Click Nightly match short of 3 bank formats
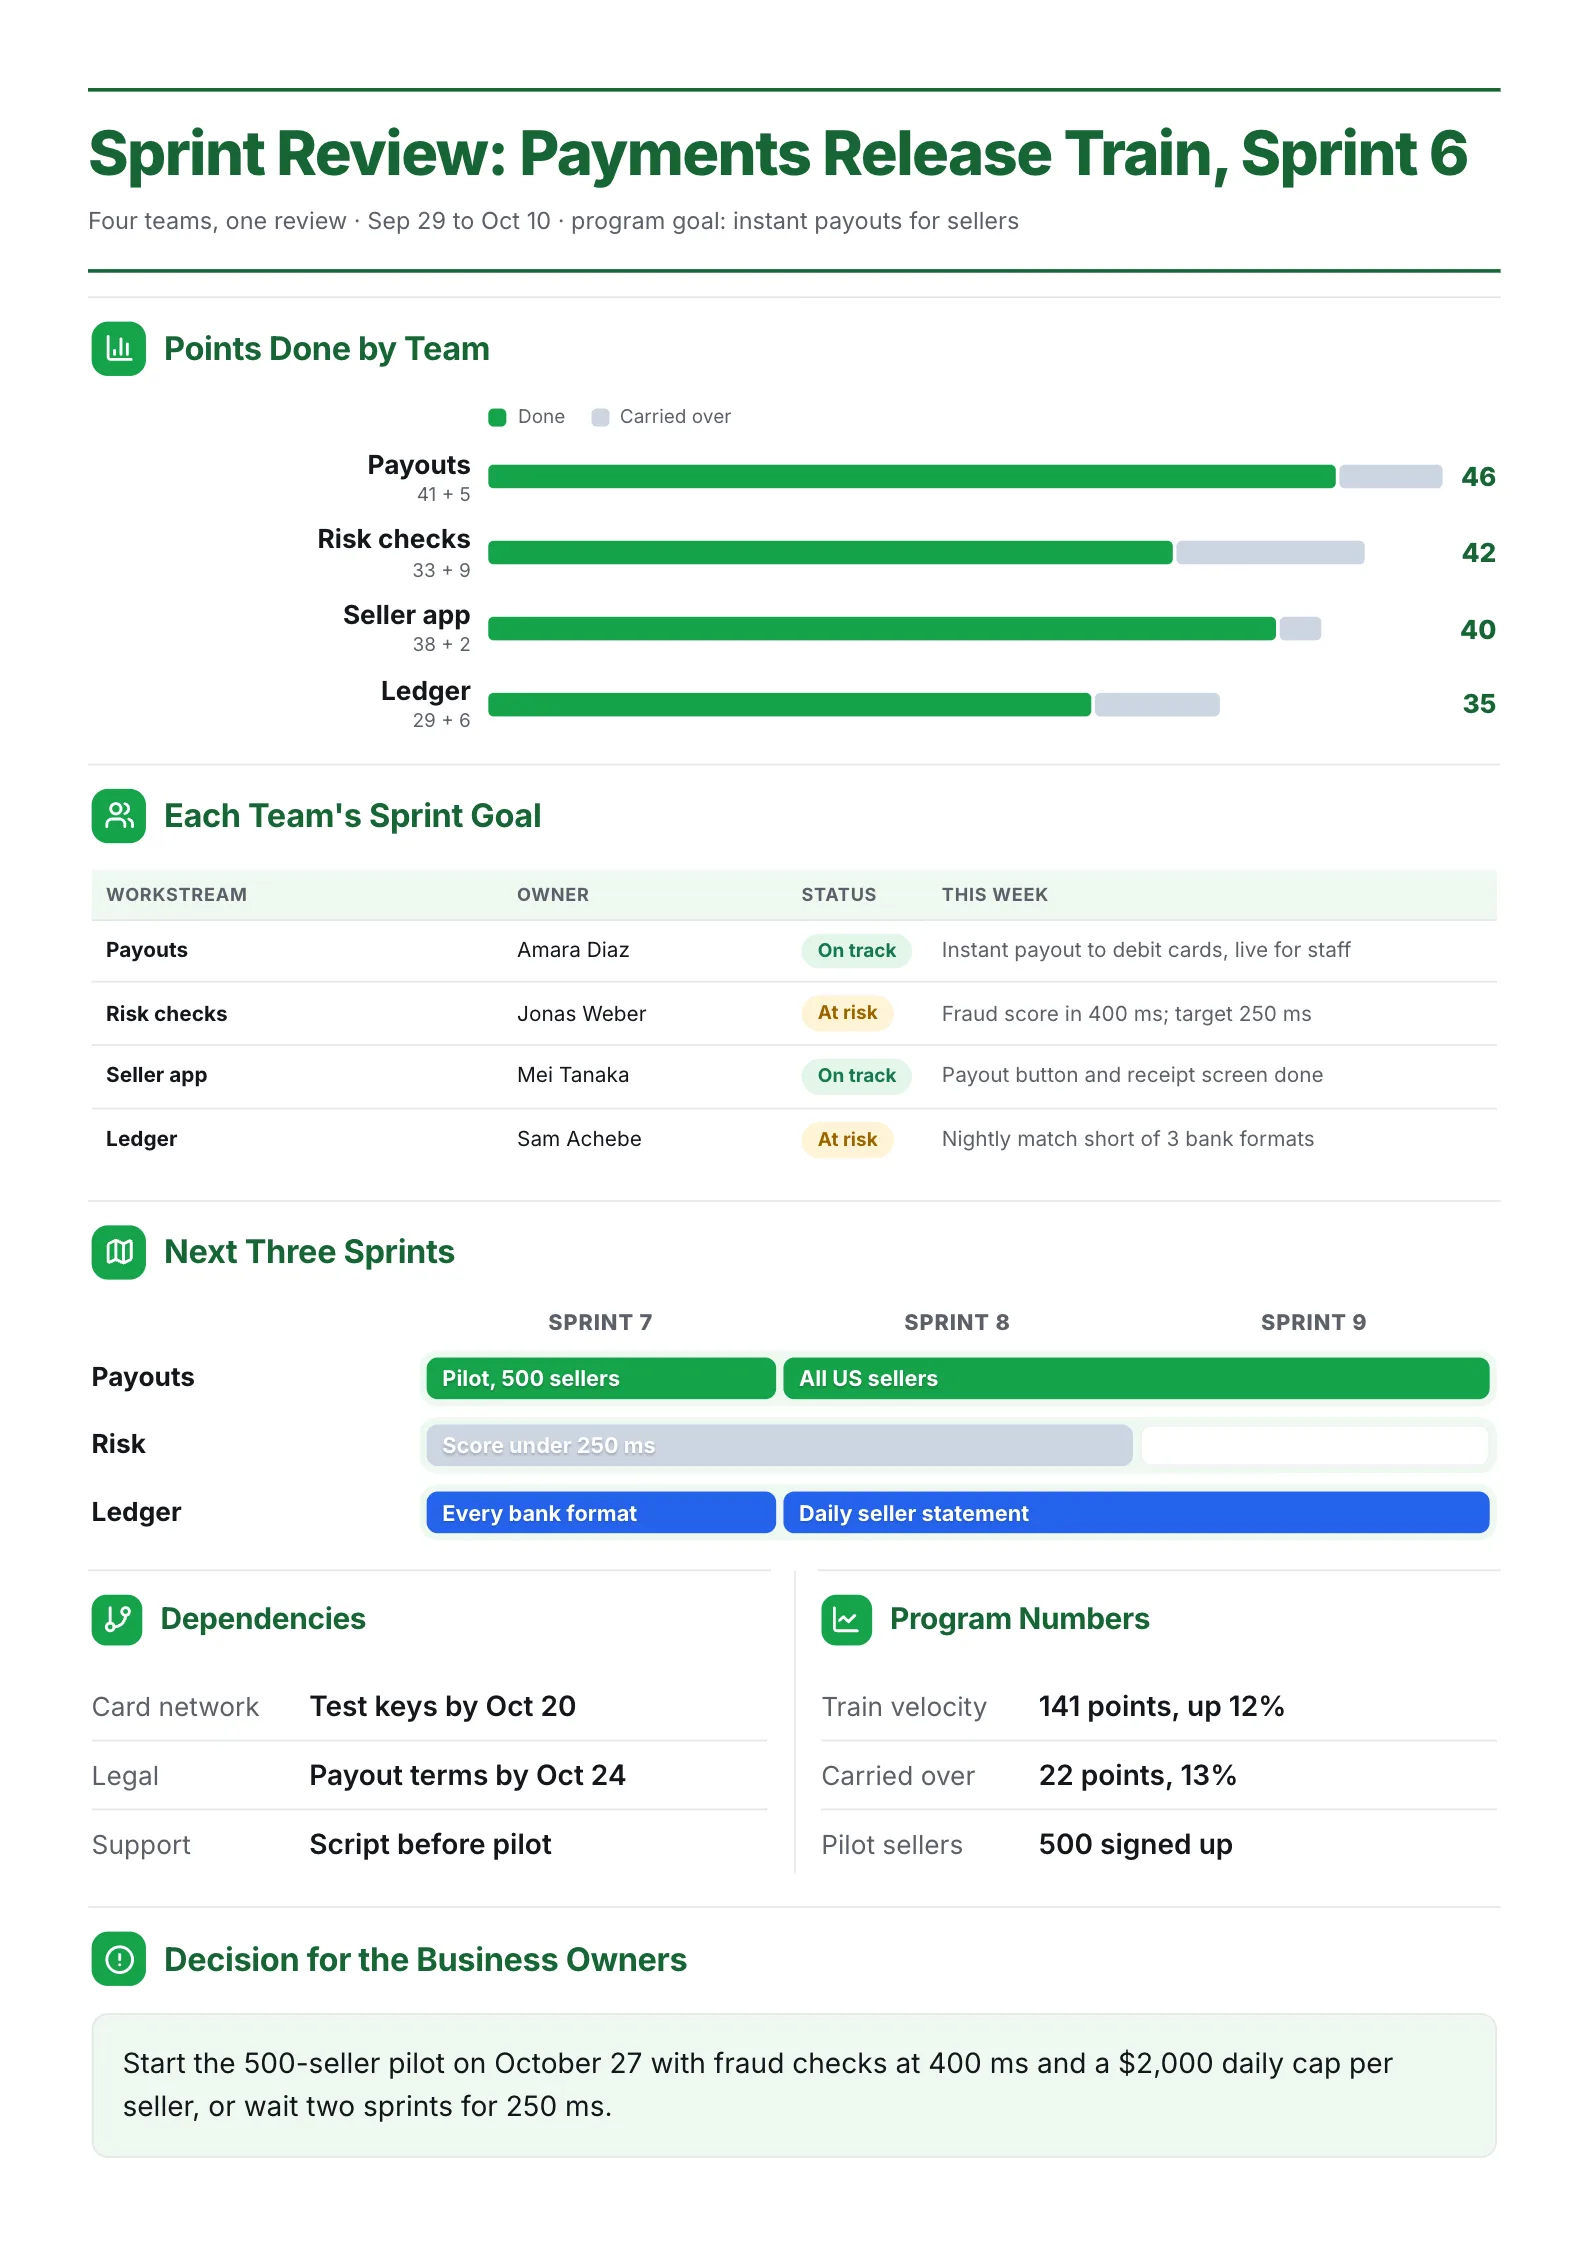Screen dimensions: 1588x2246 click(1127, 1139)
